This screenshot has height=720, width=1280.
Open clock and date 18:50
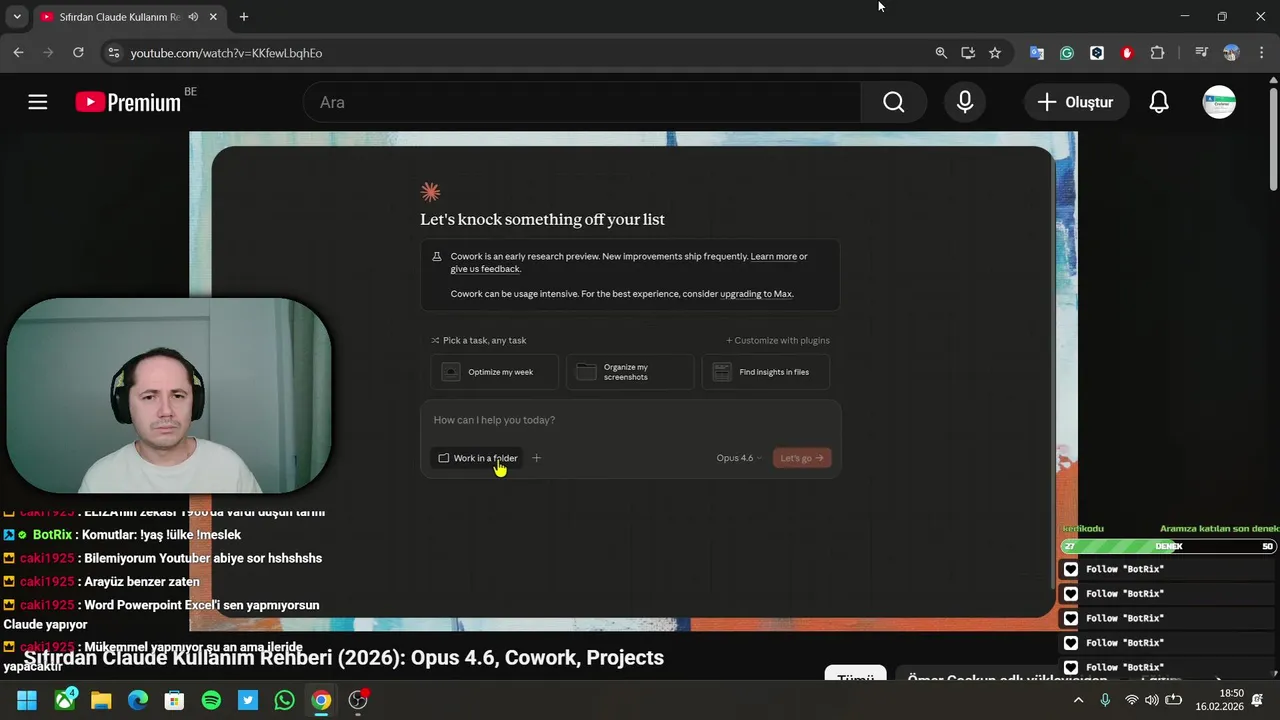(1219, 700)
